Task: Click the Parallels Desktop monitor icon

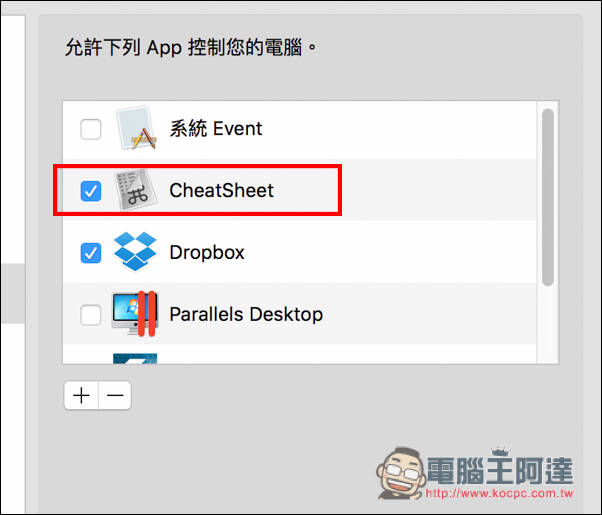Action: (x=135, y=314)
